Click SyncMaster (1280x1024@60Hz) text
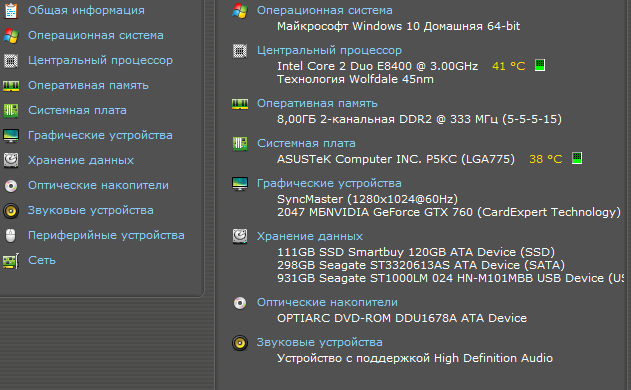Screen dimensions: 631x390 (x=367, y=199)
